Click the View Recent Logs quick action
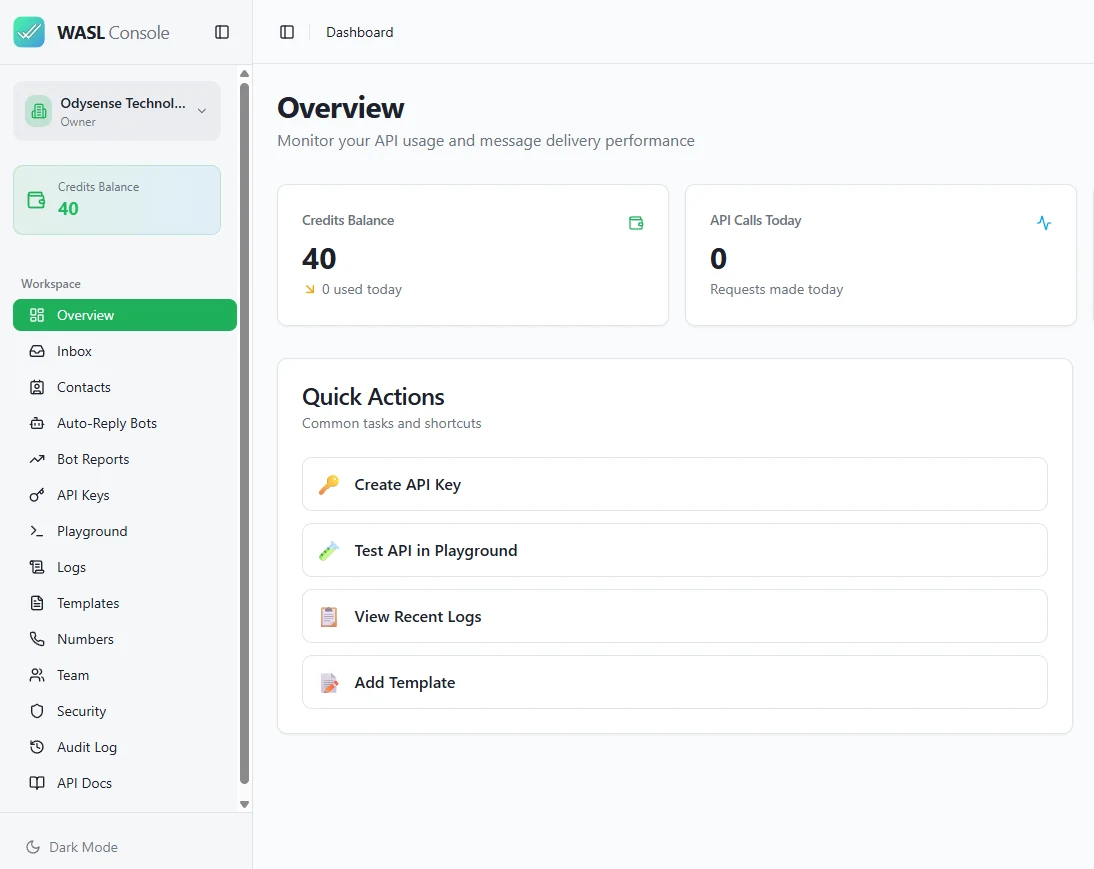 (x=675, y=617)
